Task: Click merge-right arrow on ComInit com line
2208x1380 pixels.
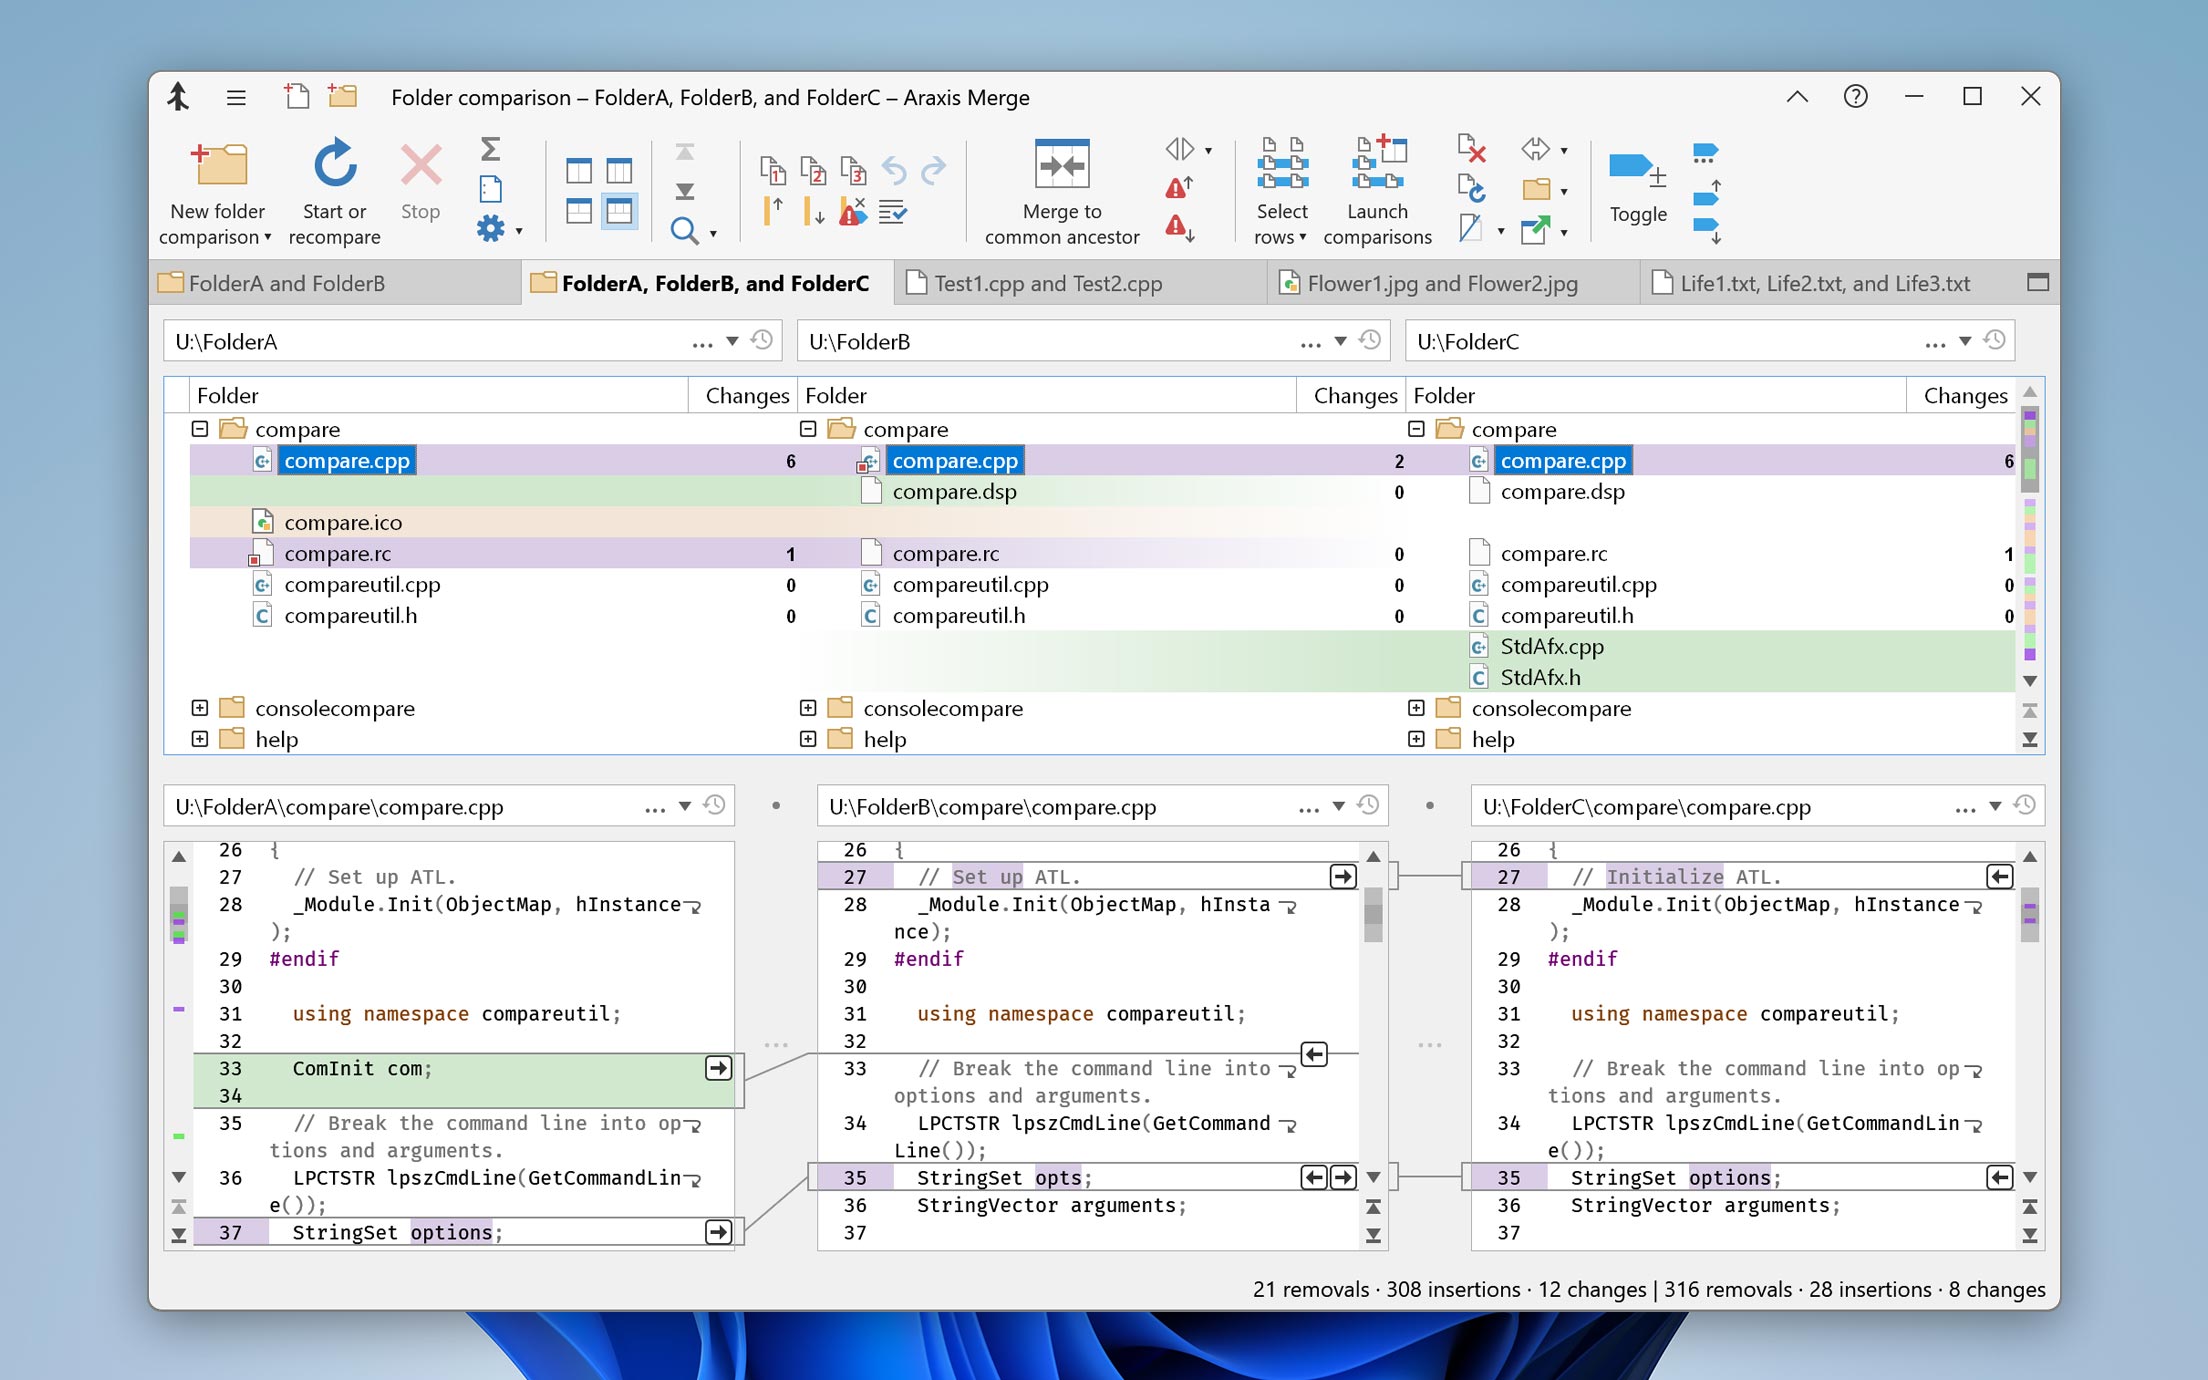Action: coord(718,1068)
